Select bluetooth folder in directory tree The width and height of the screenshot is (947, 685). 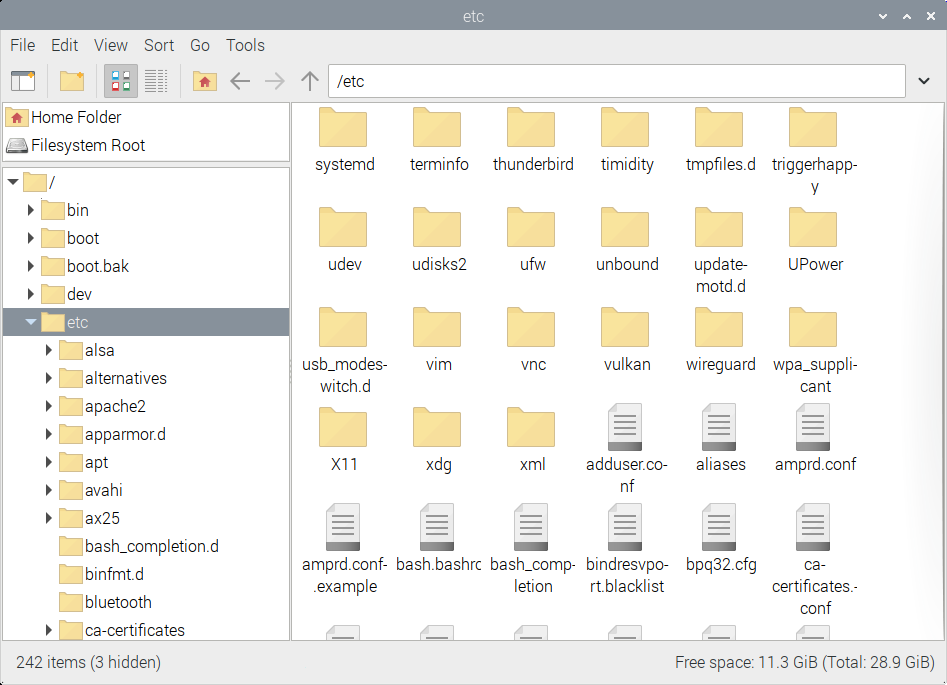(117, 602)
